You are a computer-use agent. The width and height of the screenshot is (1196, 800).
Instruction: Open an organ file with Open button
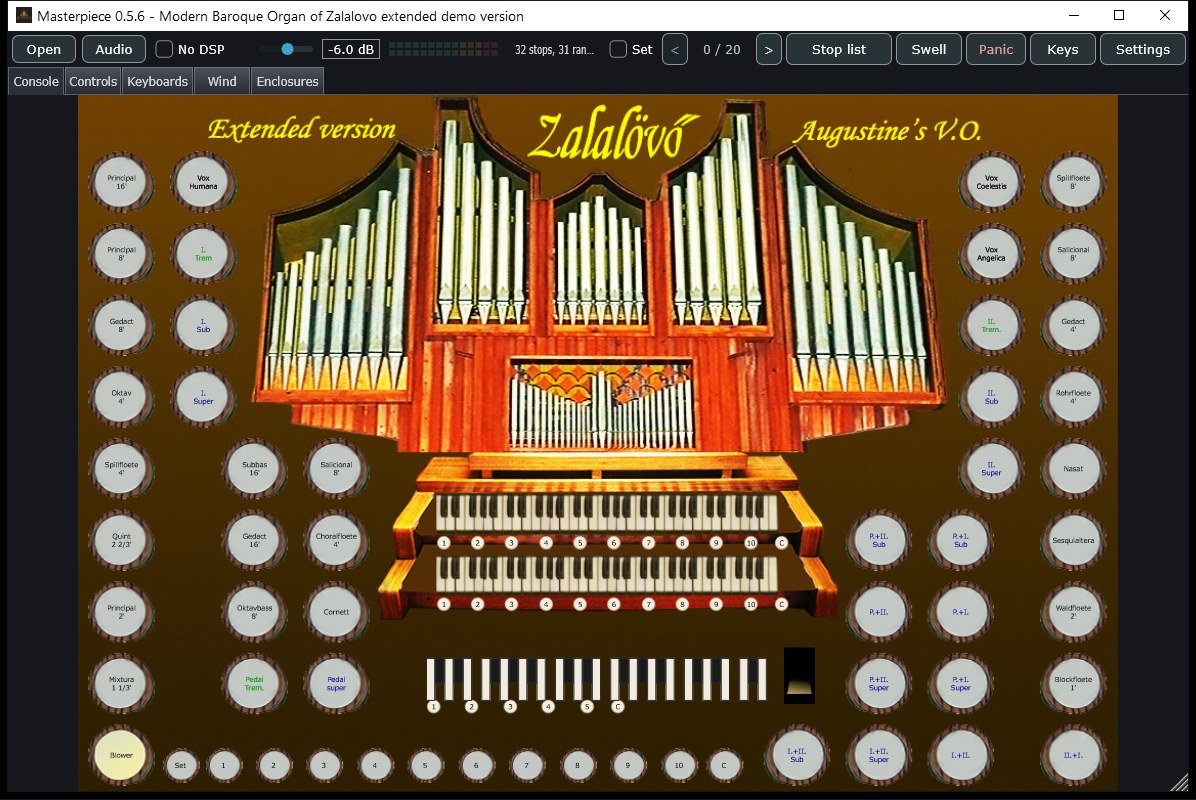click(x=43, y=50)
